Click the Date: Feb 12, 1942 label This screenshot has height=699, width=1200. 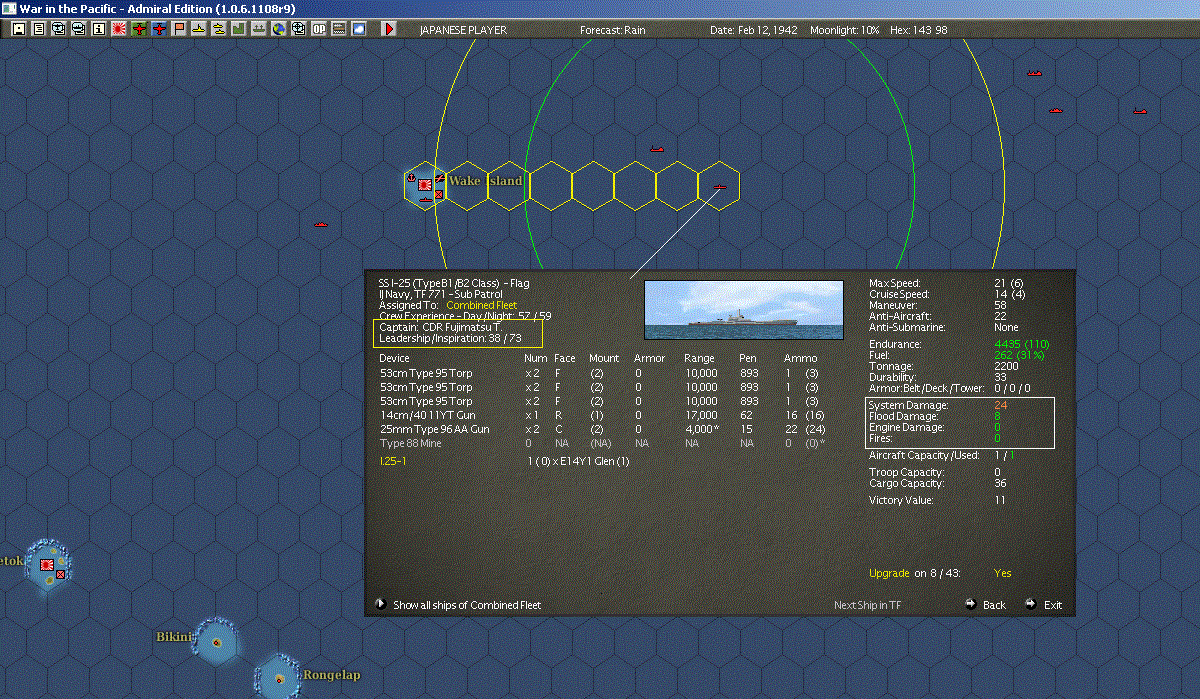pyautogui.click(x=753, y=30)
